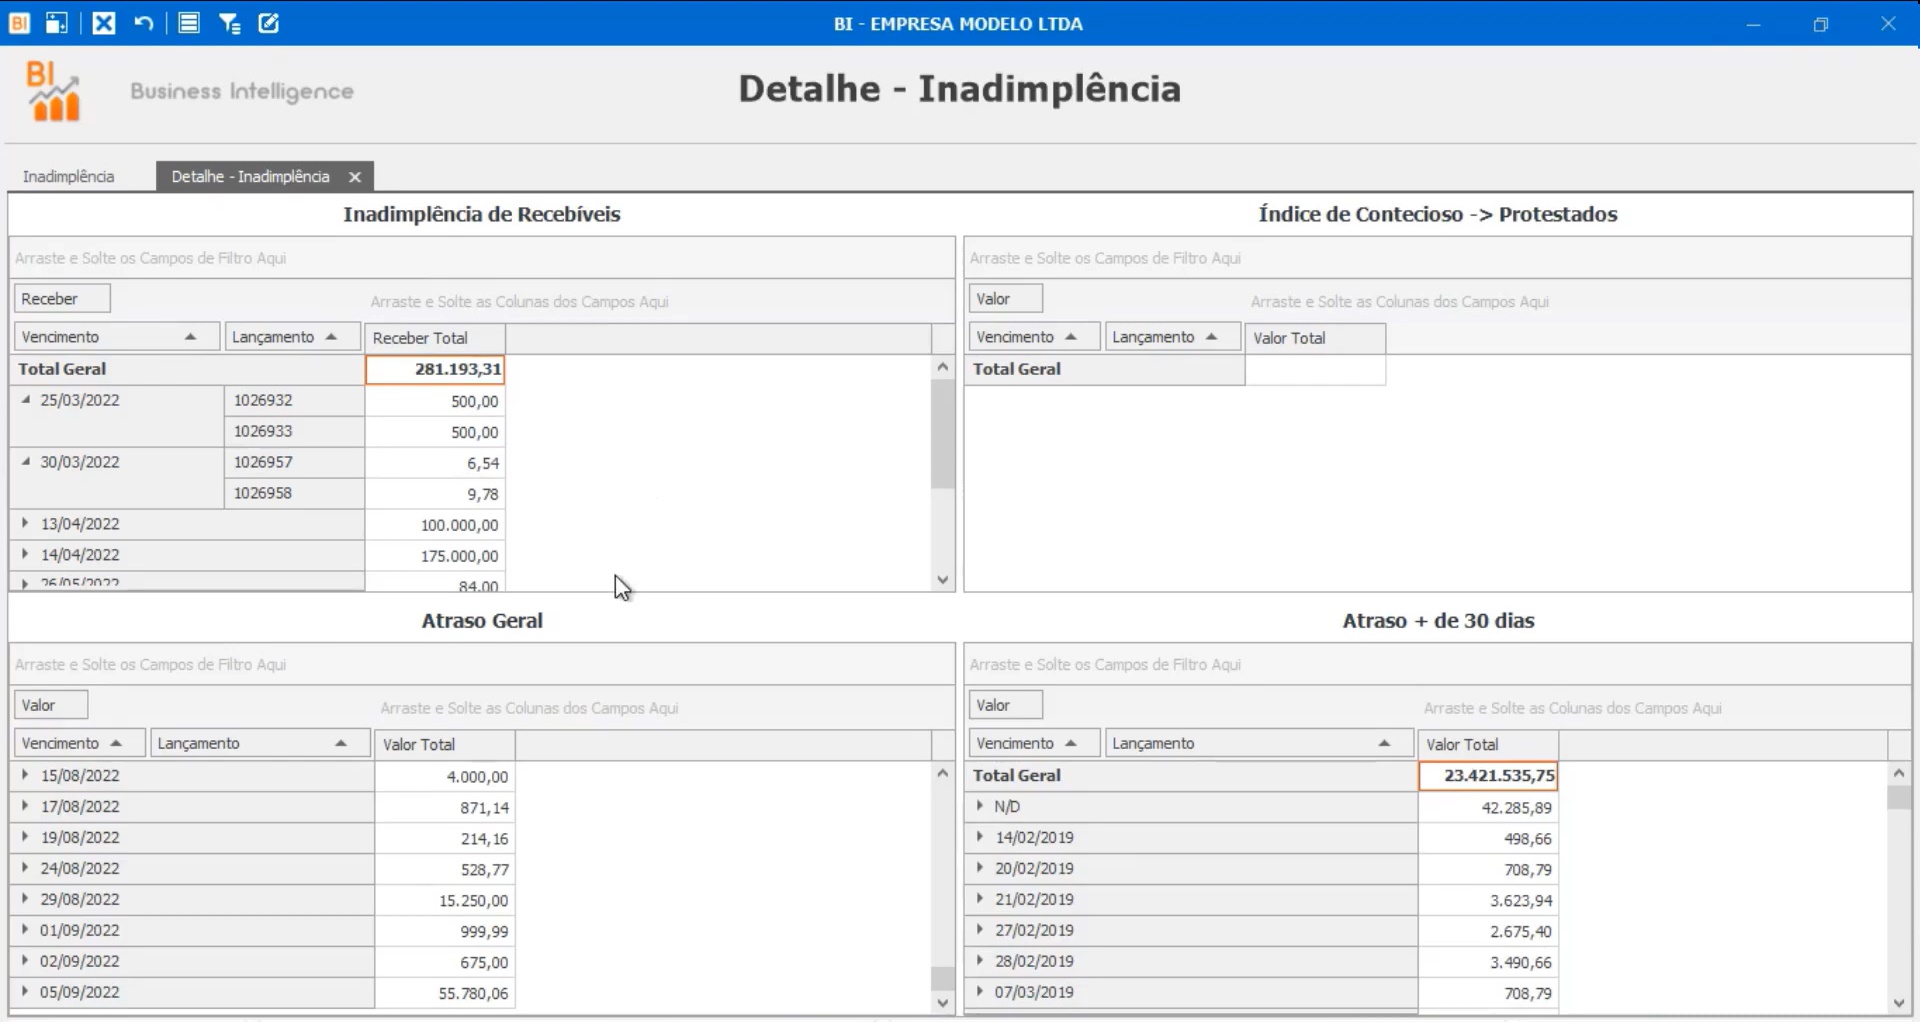The image size is (1920, 1022).
Task: Click the Valor field in Atraso Geral
Action: 51,705
